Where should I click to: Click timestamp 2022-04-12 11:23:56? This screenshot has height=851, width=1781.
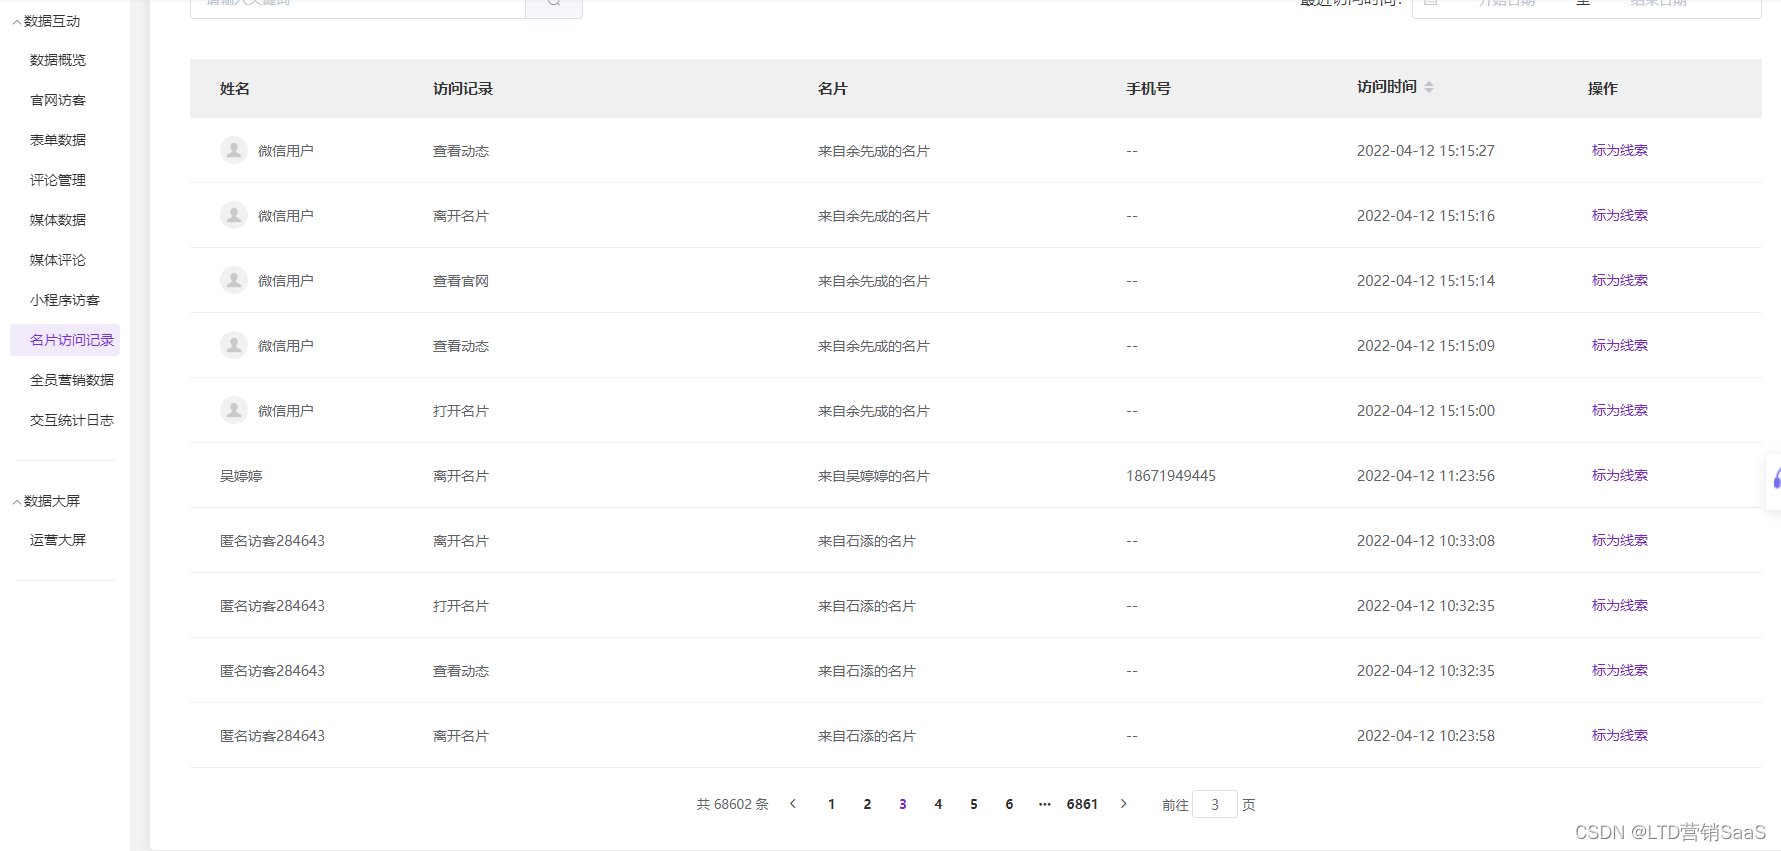coord(1426,476)
